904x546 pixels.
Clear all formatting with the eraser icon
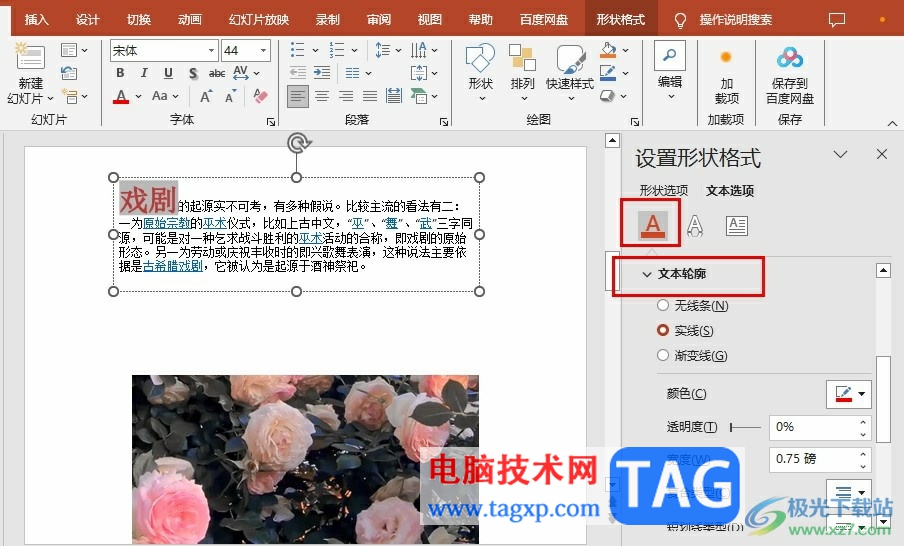point(260,96)
